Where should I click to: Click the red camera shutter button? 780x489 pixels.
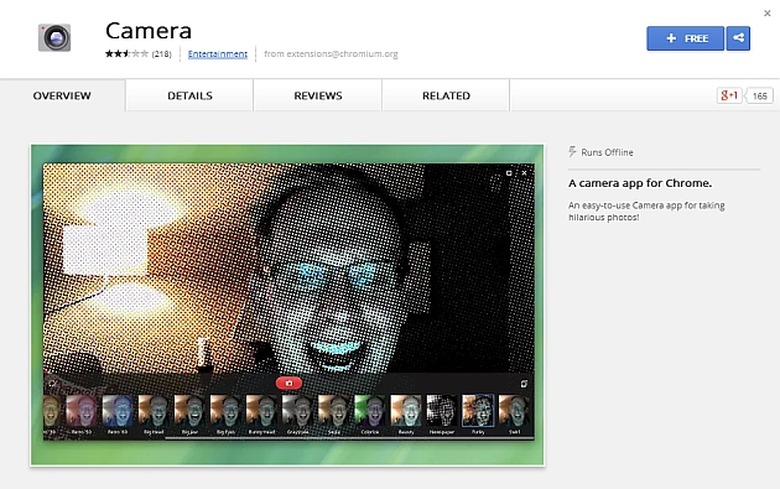(x=288, y=383)
